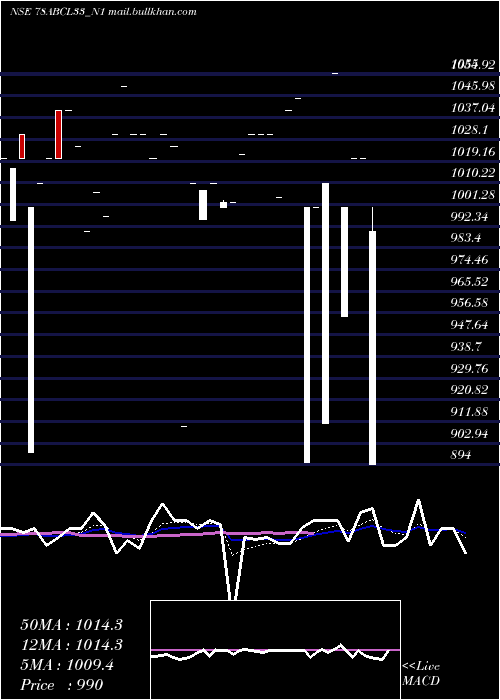This screenshot has height=700, width=500.
Task: Click the 956.58 price axis label
Action: pos(469,304)
